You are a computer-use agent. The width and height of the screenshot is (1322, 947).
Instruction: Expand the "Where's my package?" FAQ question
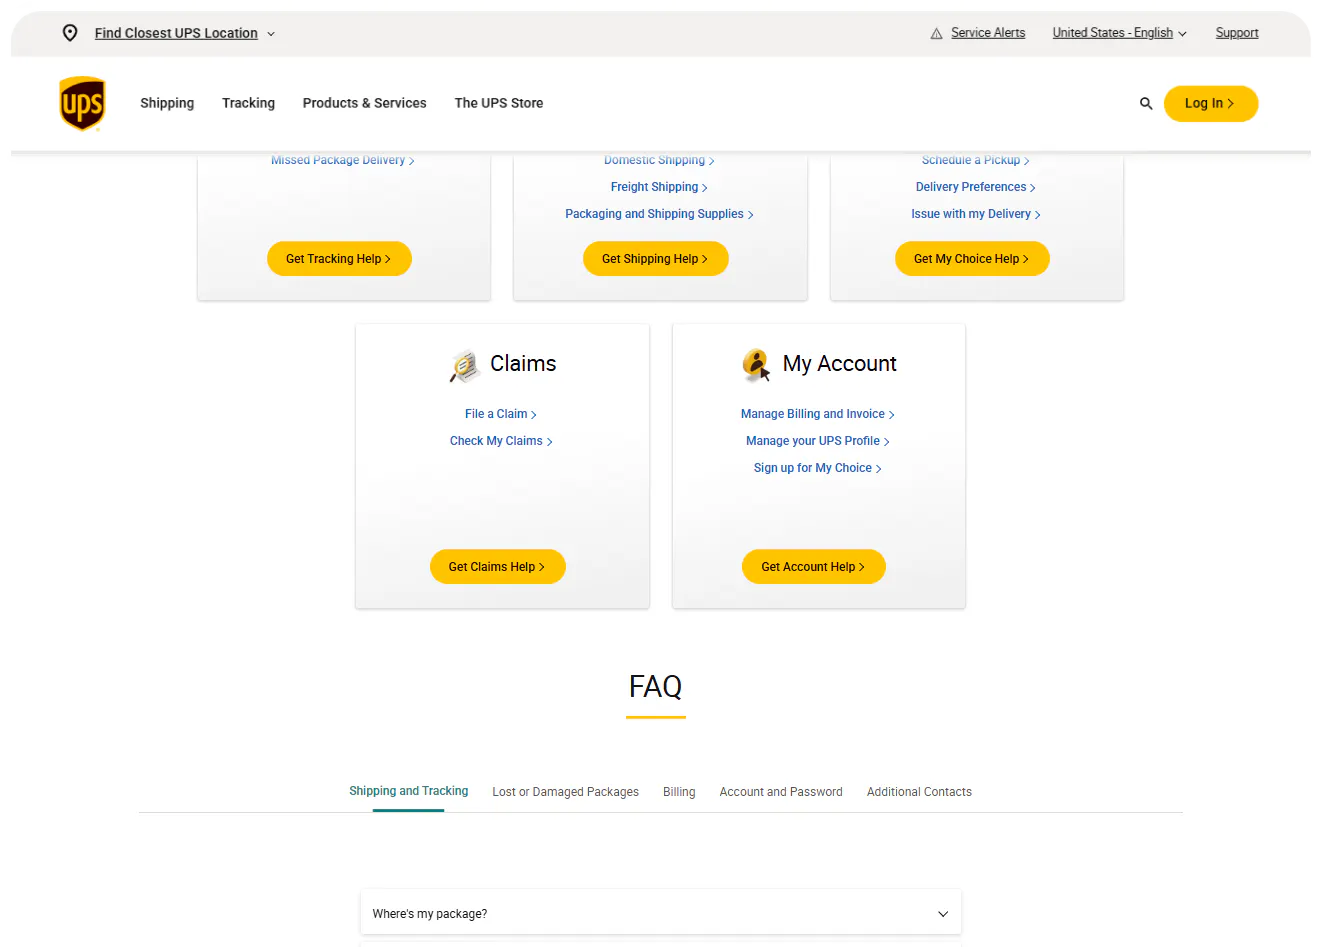point(660,913)
